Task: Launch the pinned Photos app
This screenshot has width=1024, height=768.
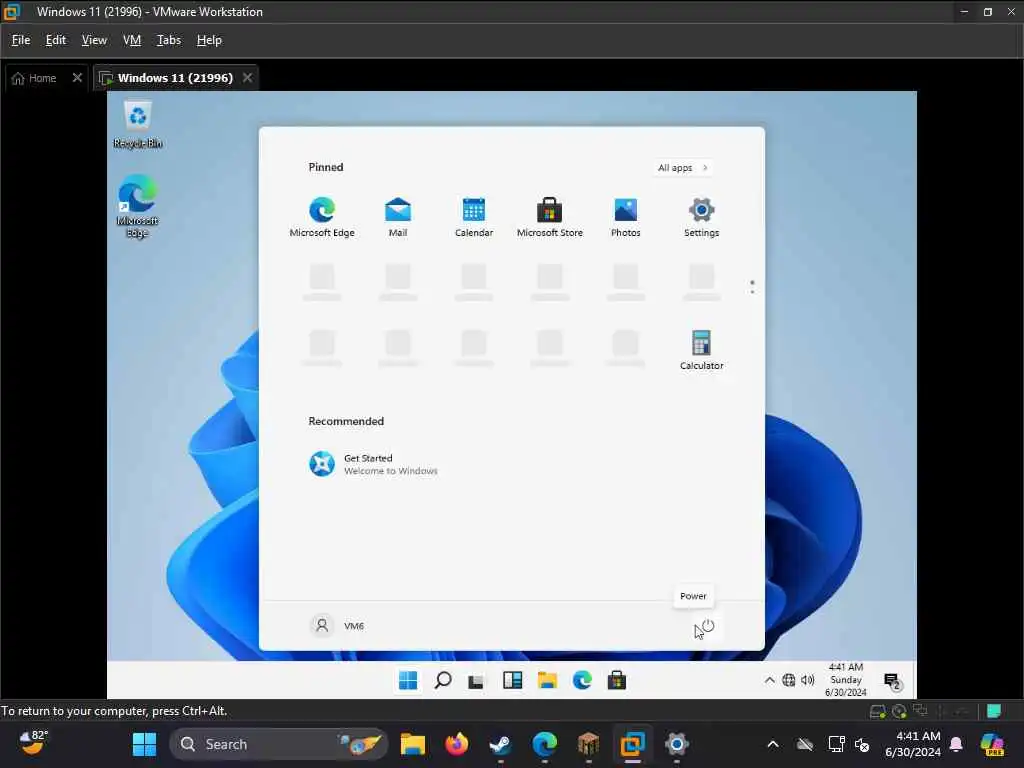Action: (x=626, y=217)
